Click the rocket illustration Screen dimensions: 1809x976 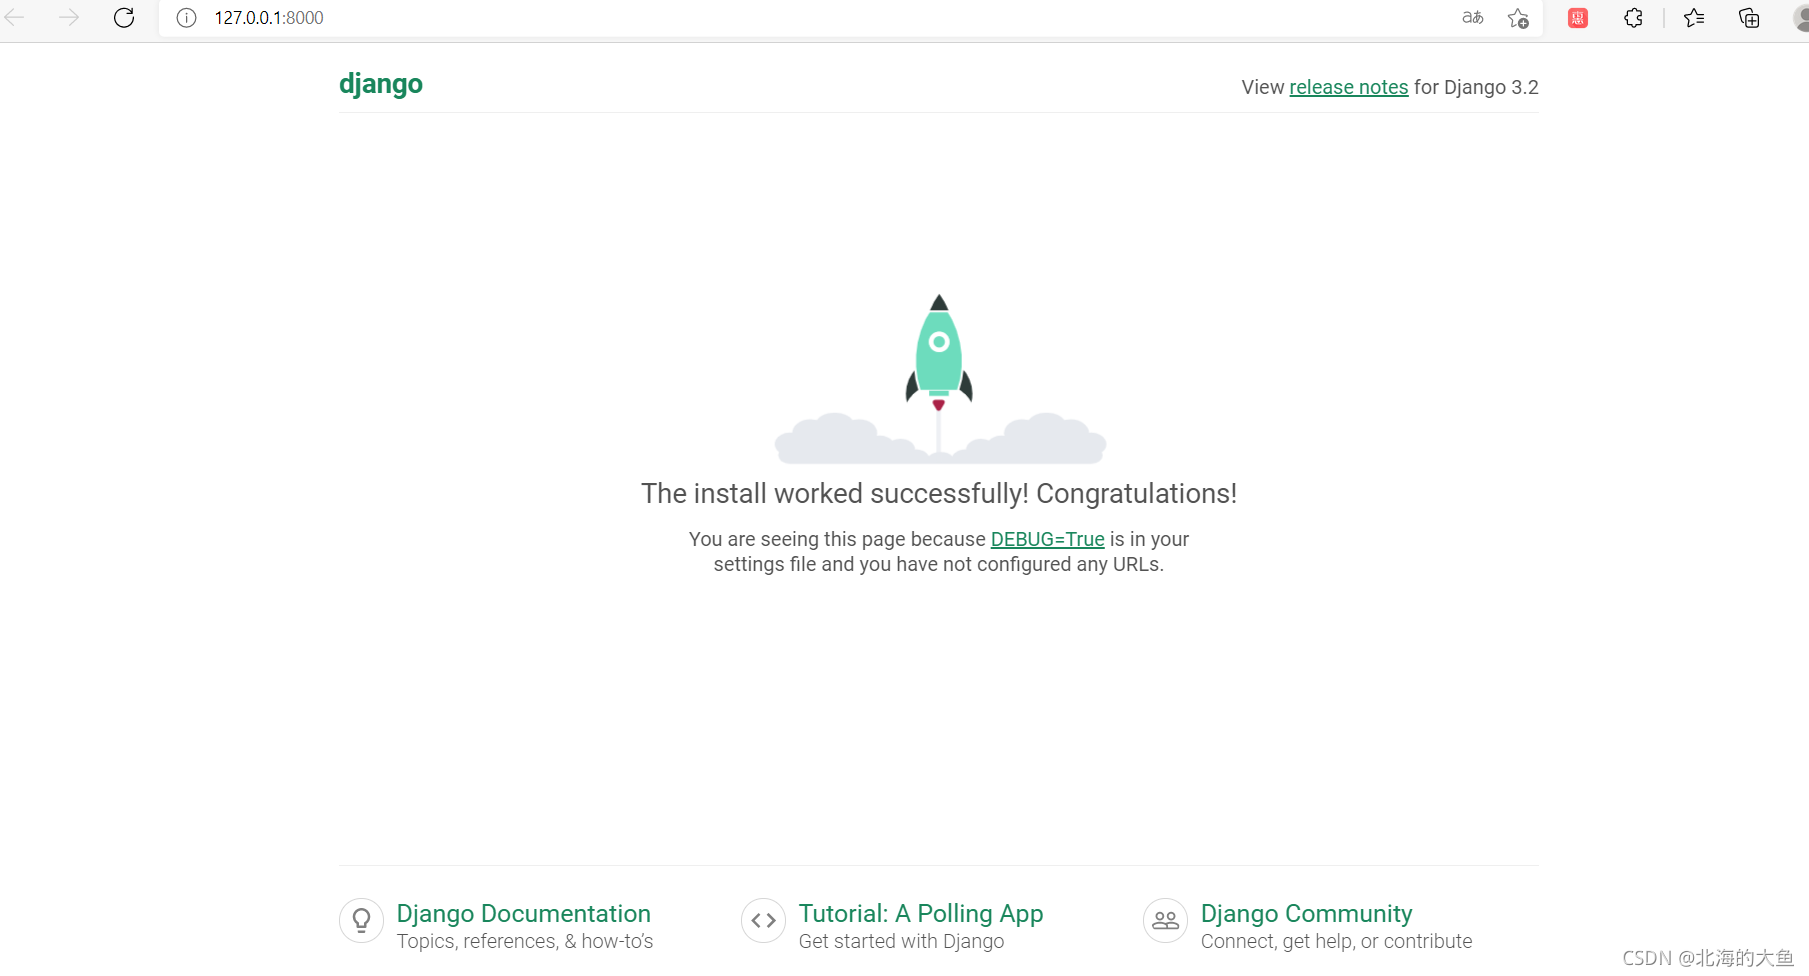(939, 378)
